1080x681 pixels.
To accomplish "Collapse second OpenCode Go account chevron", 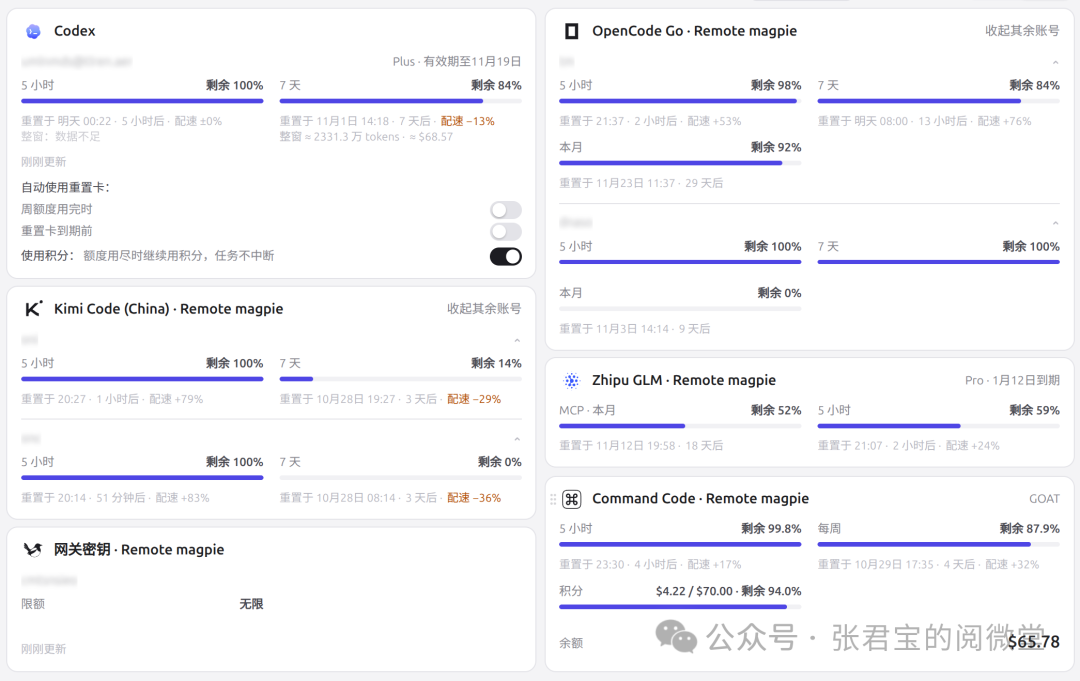I will click(x=1055, y=223).
